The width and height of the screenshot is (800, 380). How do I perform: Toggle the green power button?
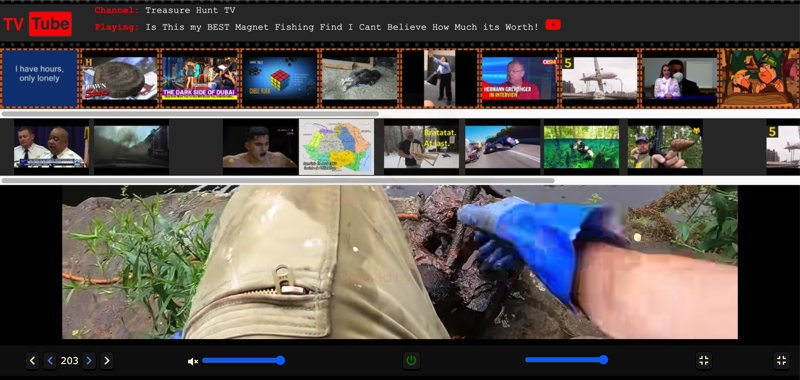411,360
